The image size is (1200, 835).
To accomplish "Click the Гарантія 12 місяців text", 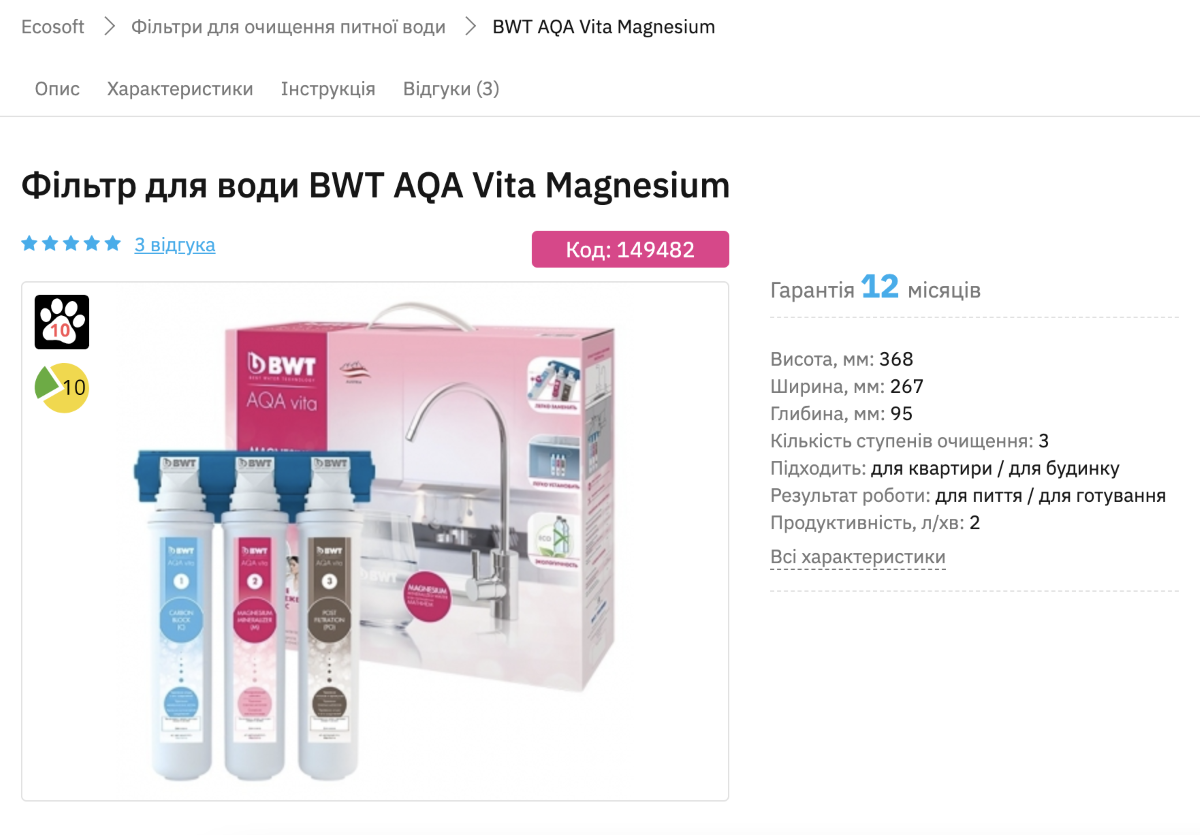I will point(875,289).
